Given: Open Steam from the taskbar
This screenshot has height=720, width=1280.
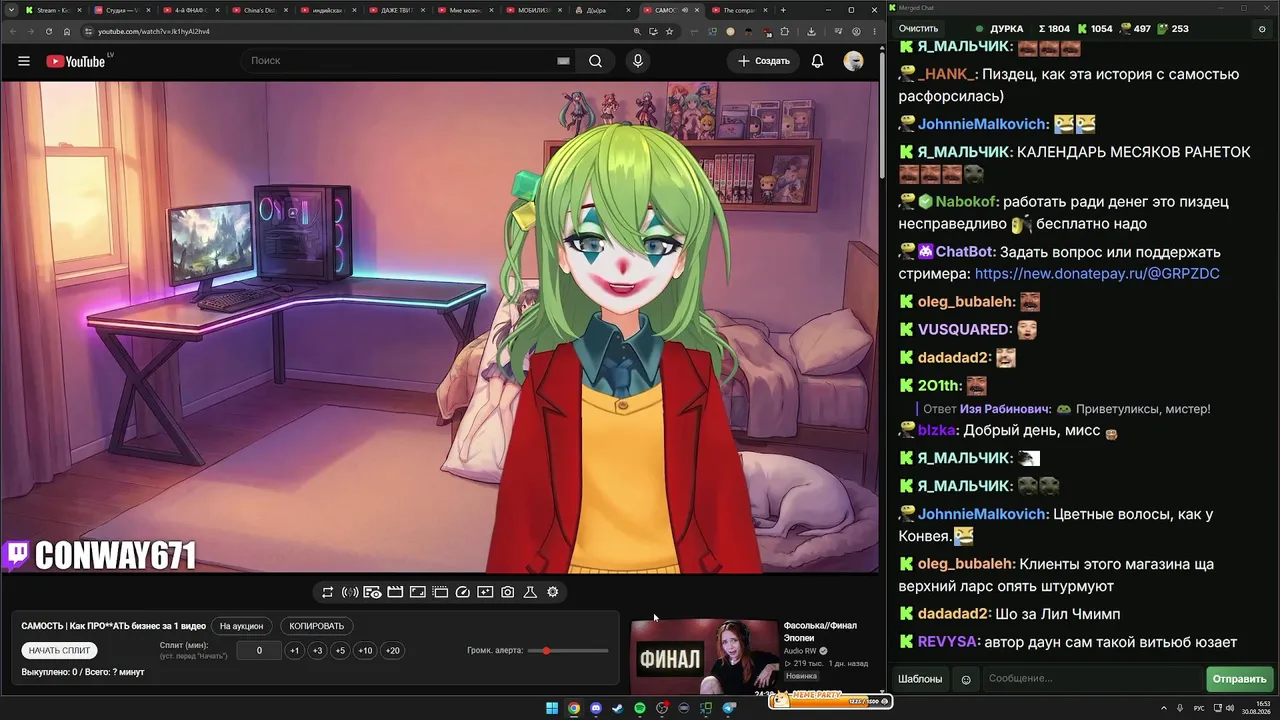Looking at the screenshot, I should pos(617,708).
